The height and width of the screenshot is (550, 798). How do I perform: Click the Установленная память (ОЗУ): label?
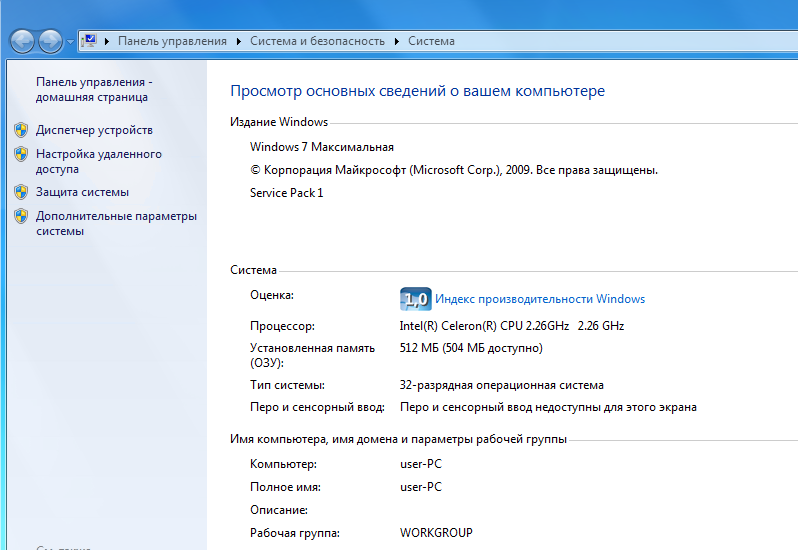coord(312,355)
